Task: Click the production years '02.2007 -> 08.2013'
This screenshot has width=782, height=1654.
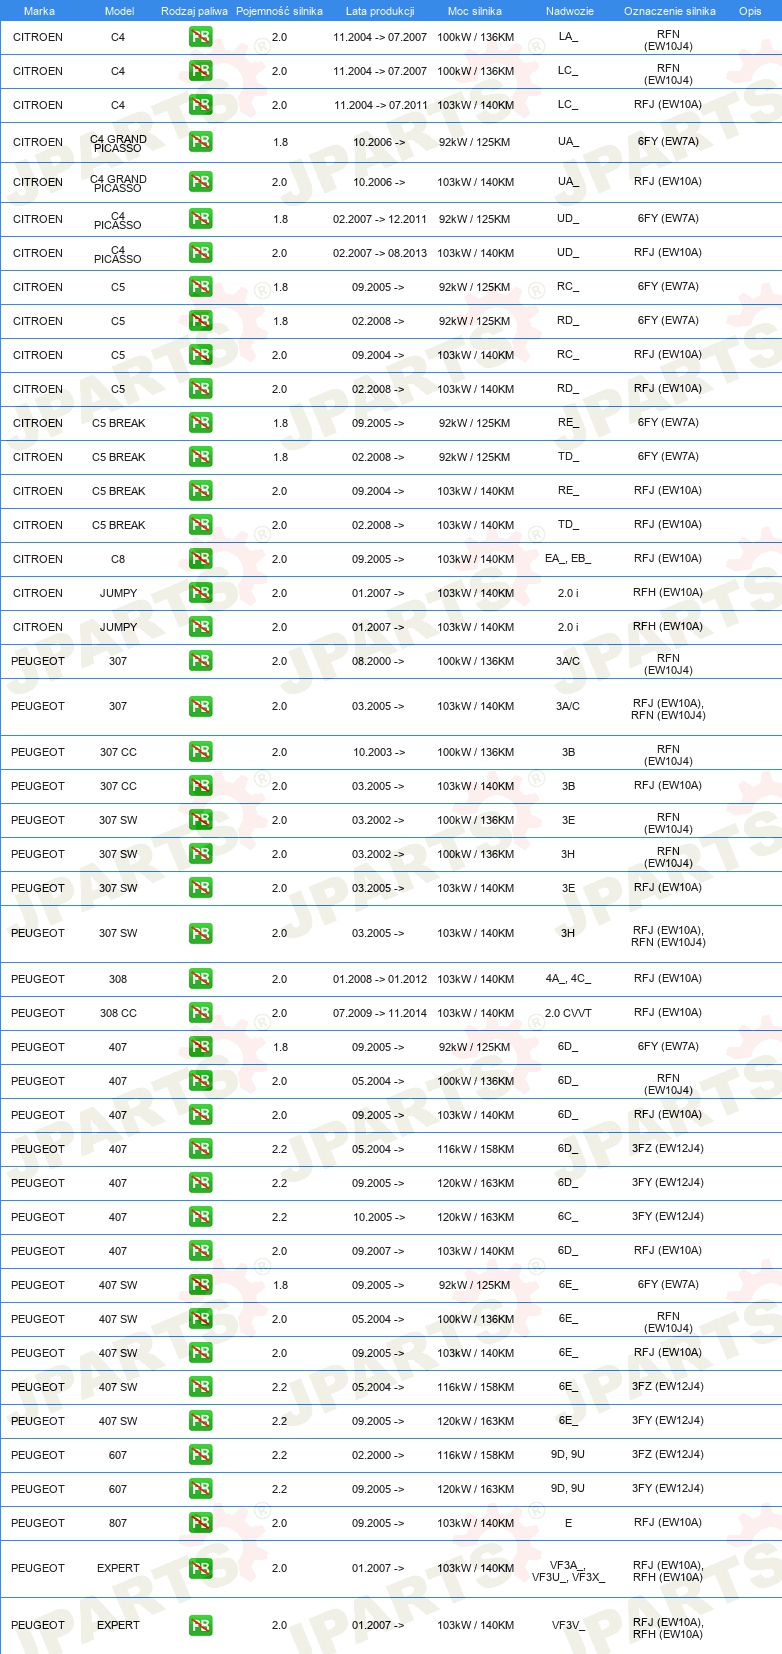Action: 380,253
